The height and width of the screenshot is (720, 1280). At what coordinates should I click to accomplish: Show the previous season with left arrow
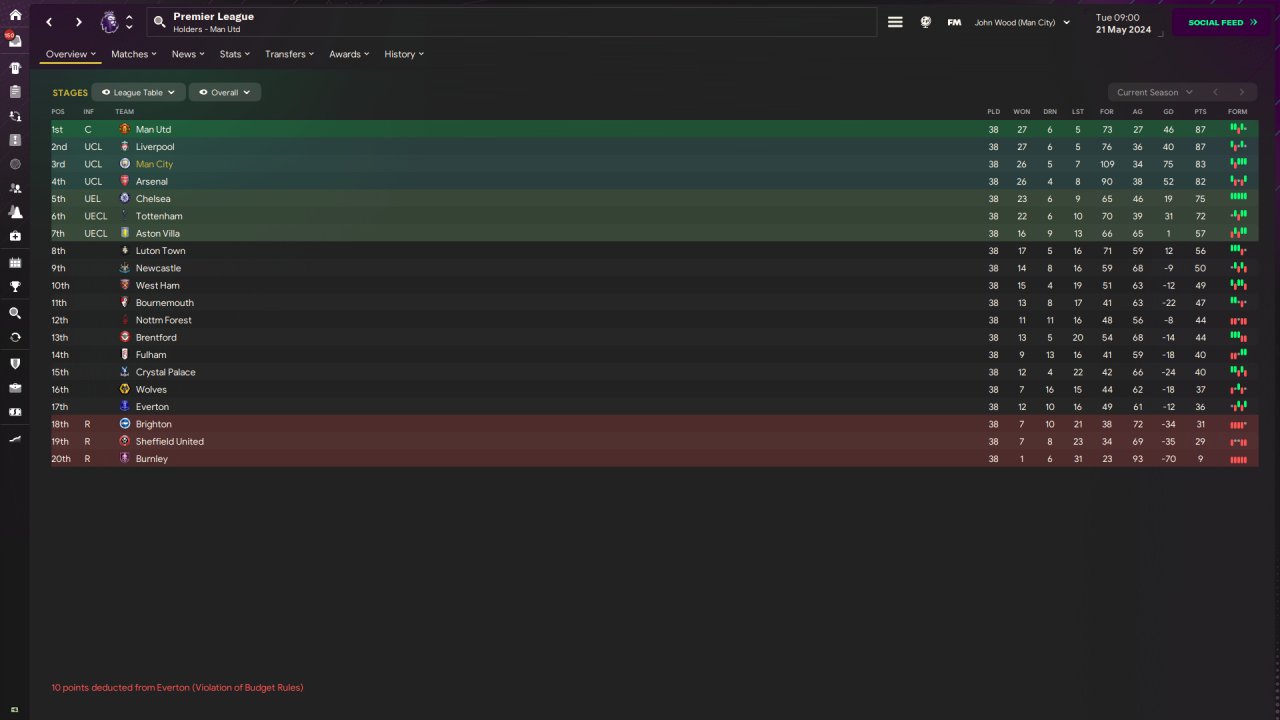[x=1215, y=92]
